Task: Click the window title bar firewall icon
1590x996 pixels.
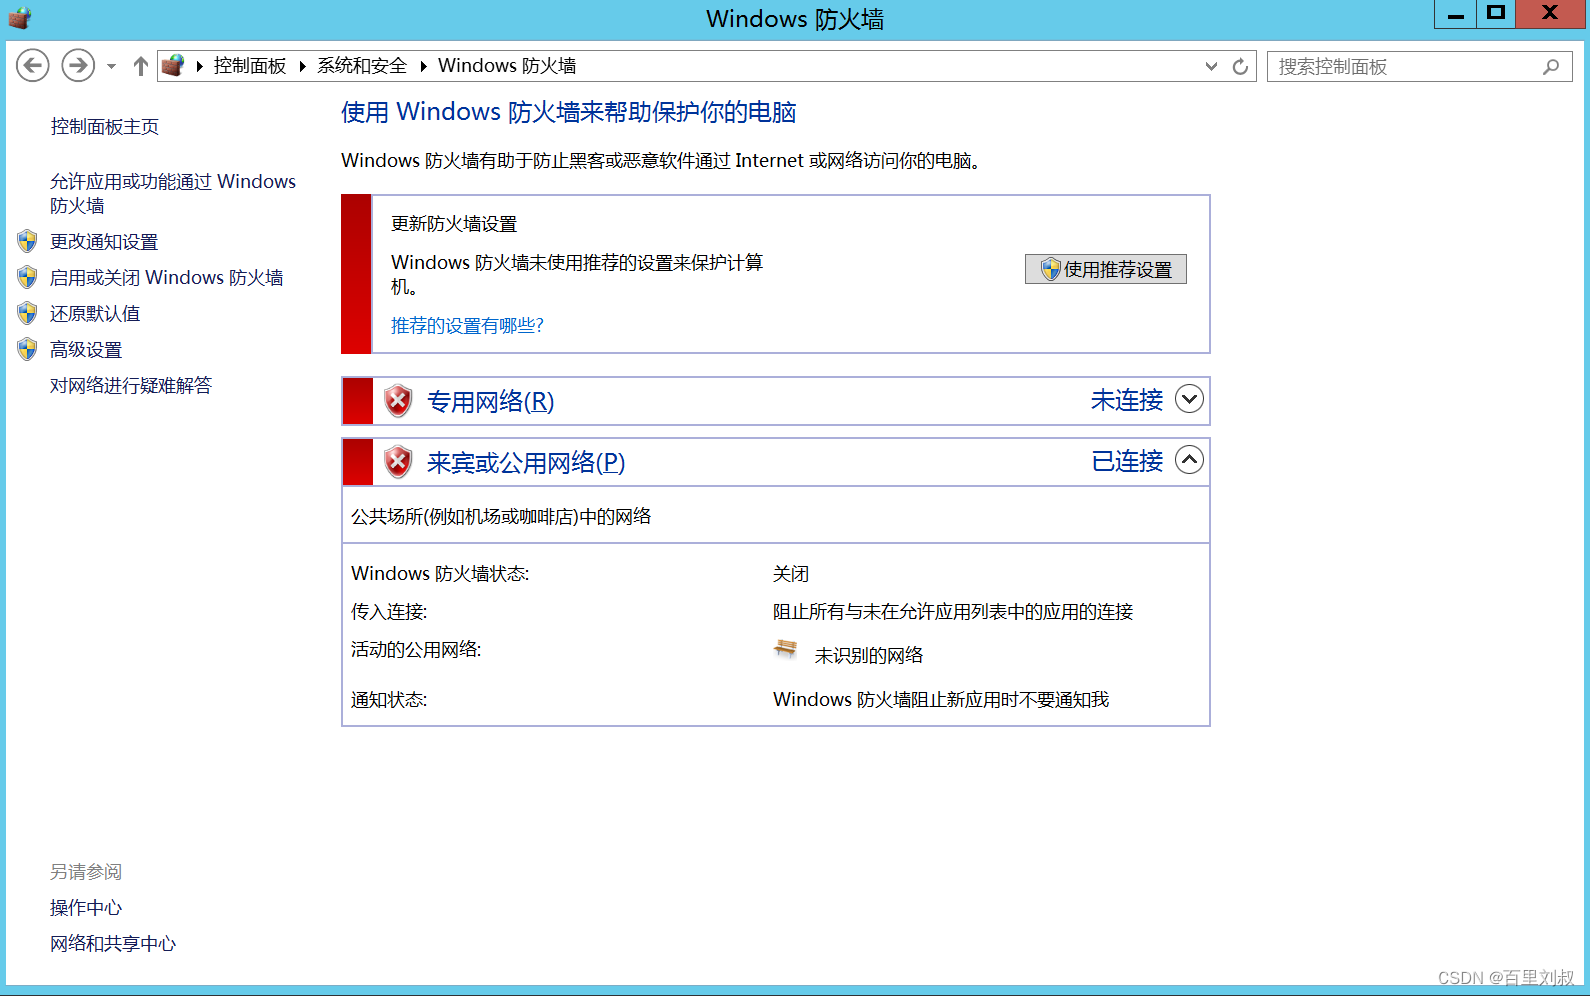Action: [x=20, y=17]
